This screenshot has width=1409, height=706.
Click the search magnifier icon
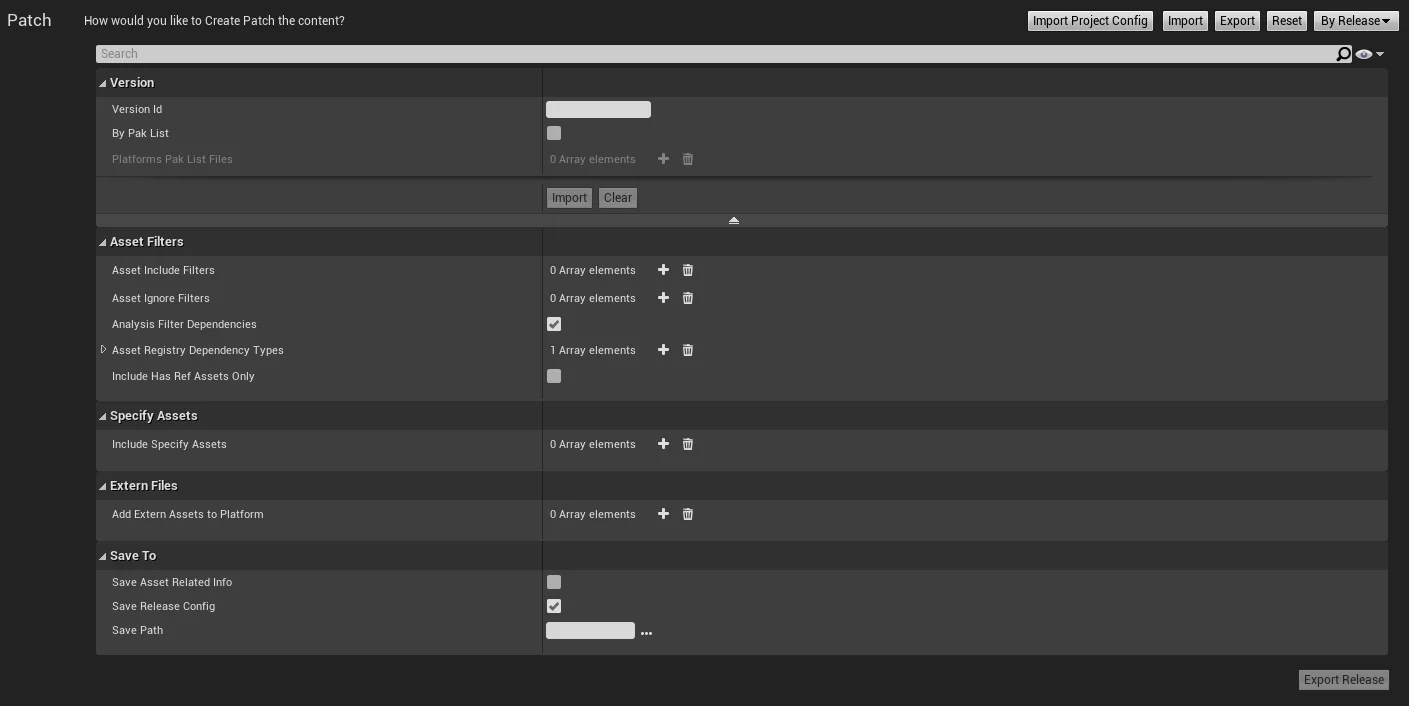(1343, 54)
